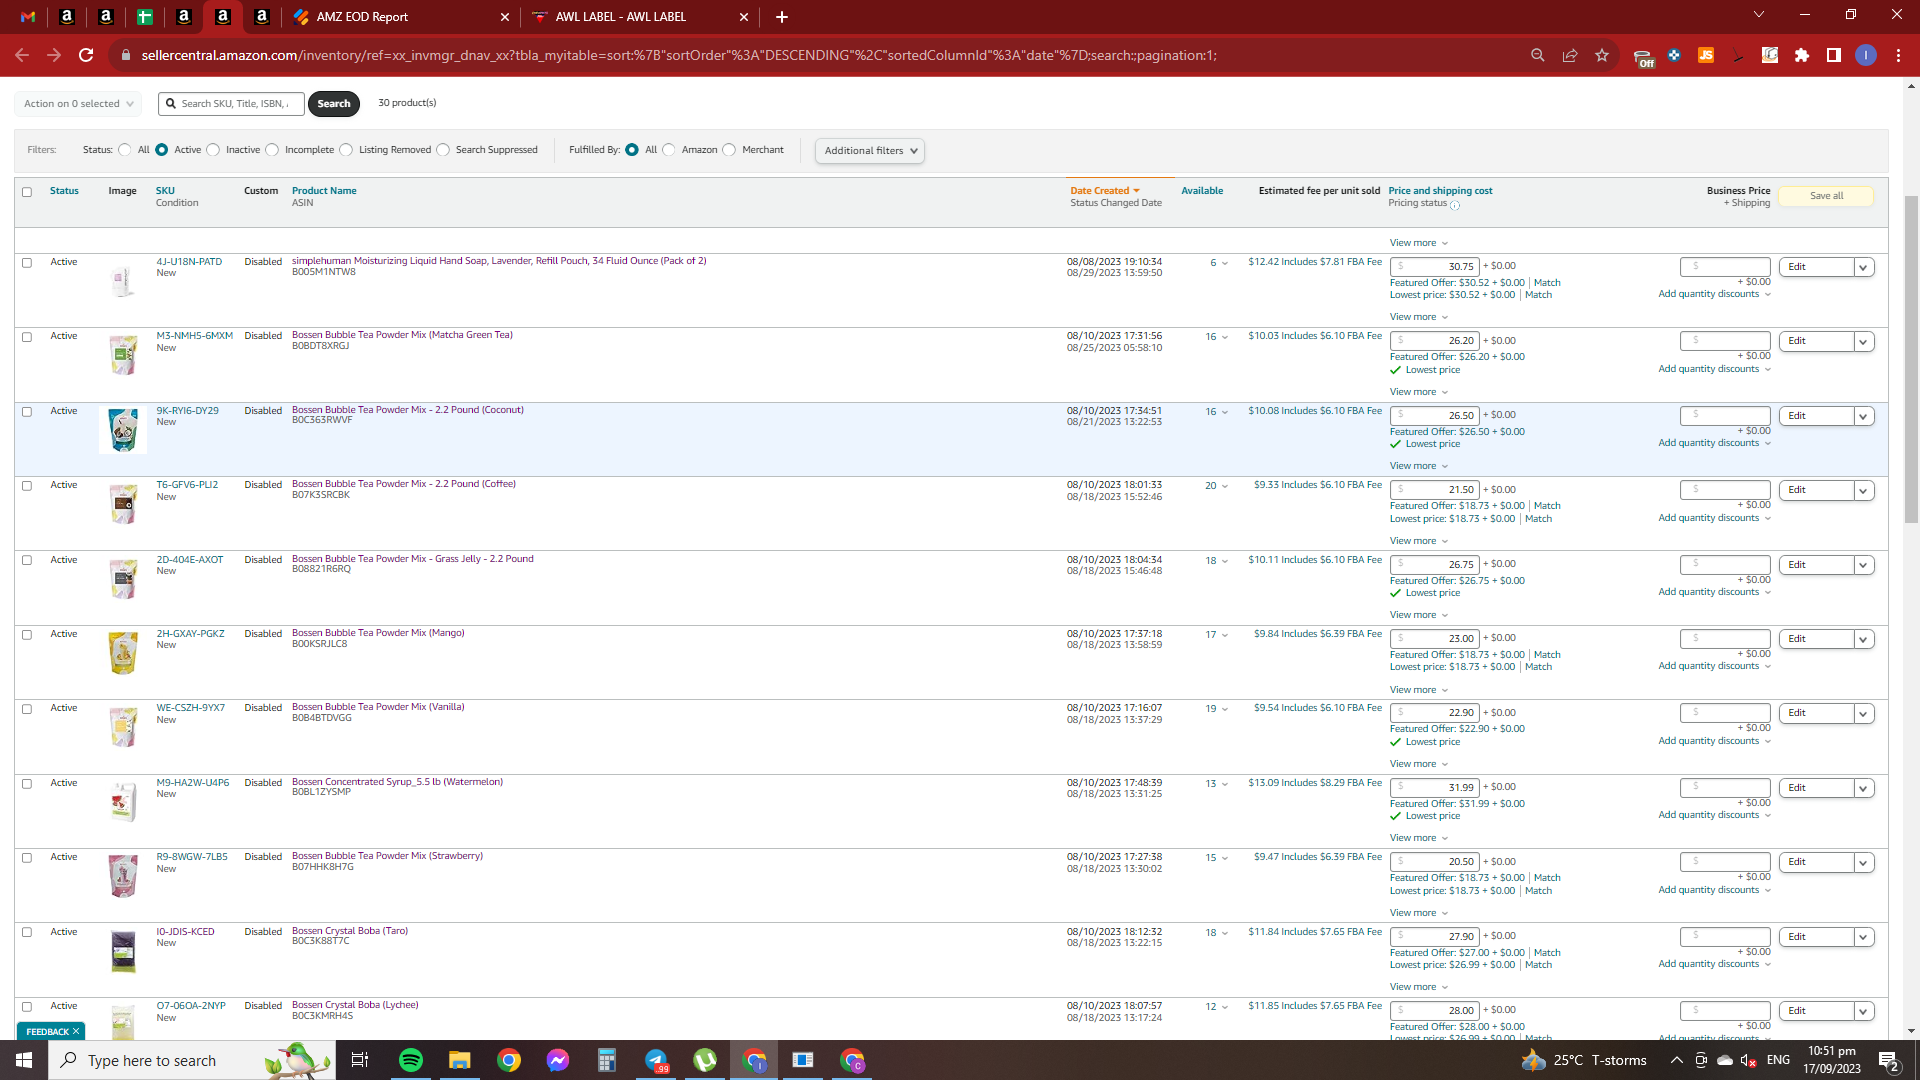Click the Search button
The width and height of the screenshot is (1920, 1080).
[334, 104]
